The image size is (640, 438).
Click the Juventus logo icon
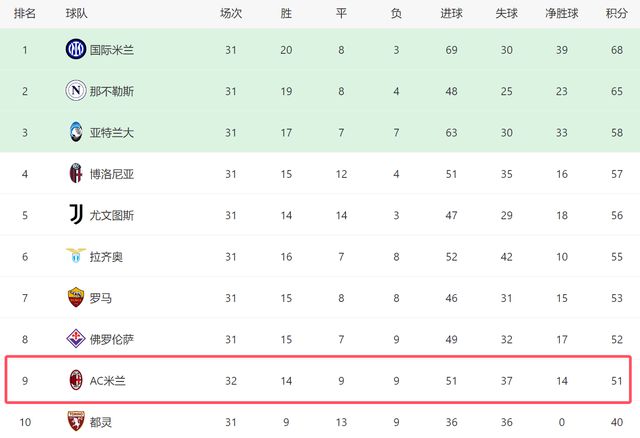coord(76,215)
